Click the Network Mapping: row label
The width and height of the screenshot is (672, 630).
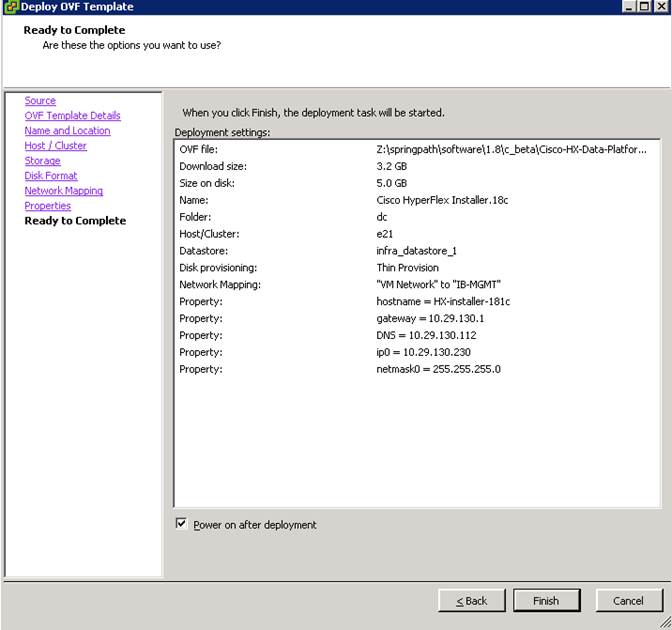pyautogui.click(x=220, y=285)
